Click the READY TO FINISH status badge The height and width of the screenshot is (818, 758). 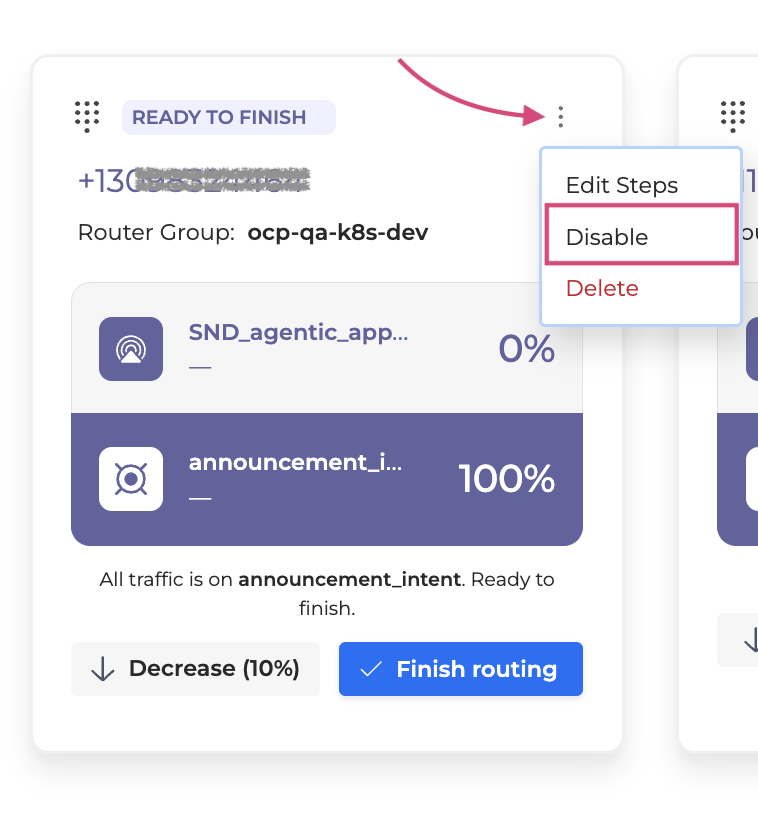point(228,117)
